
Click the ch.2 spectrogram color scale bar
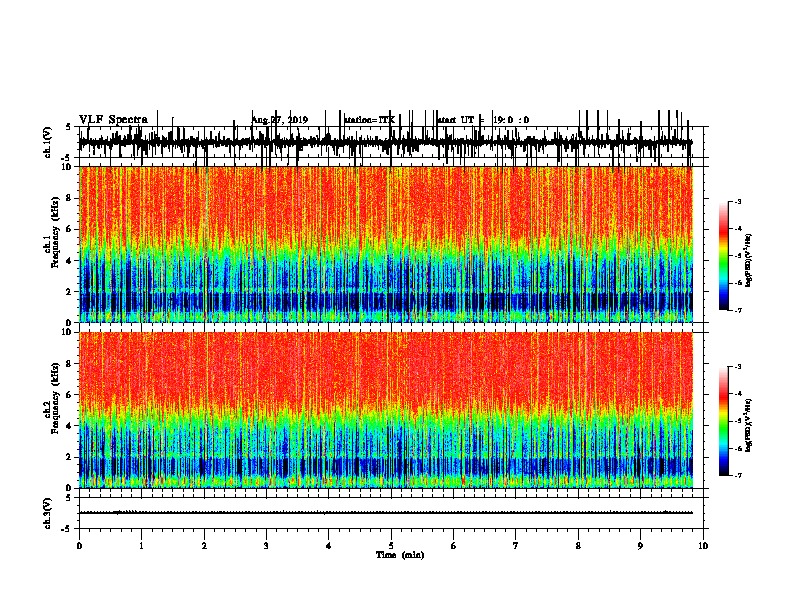[723, 421]
